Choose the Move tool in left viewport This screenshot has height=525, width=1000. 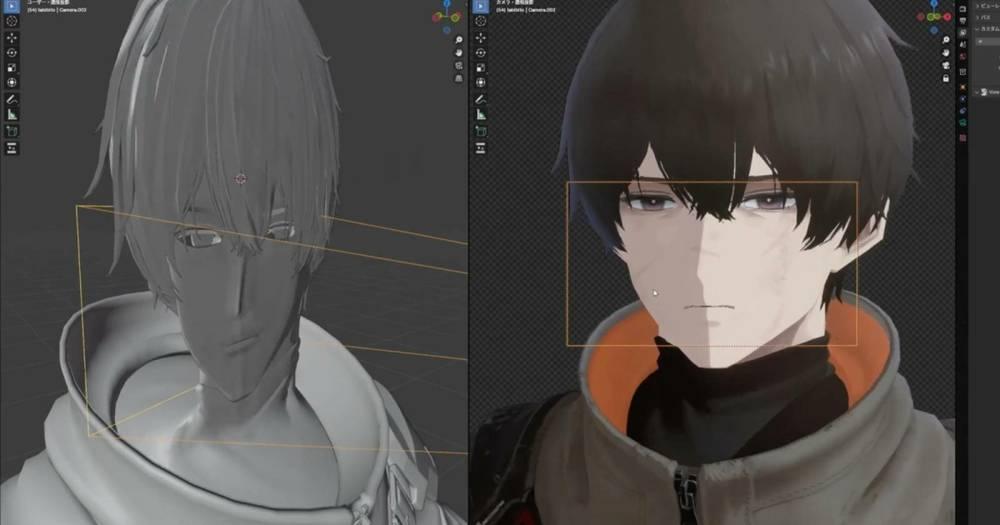click(11, 38)
